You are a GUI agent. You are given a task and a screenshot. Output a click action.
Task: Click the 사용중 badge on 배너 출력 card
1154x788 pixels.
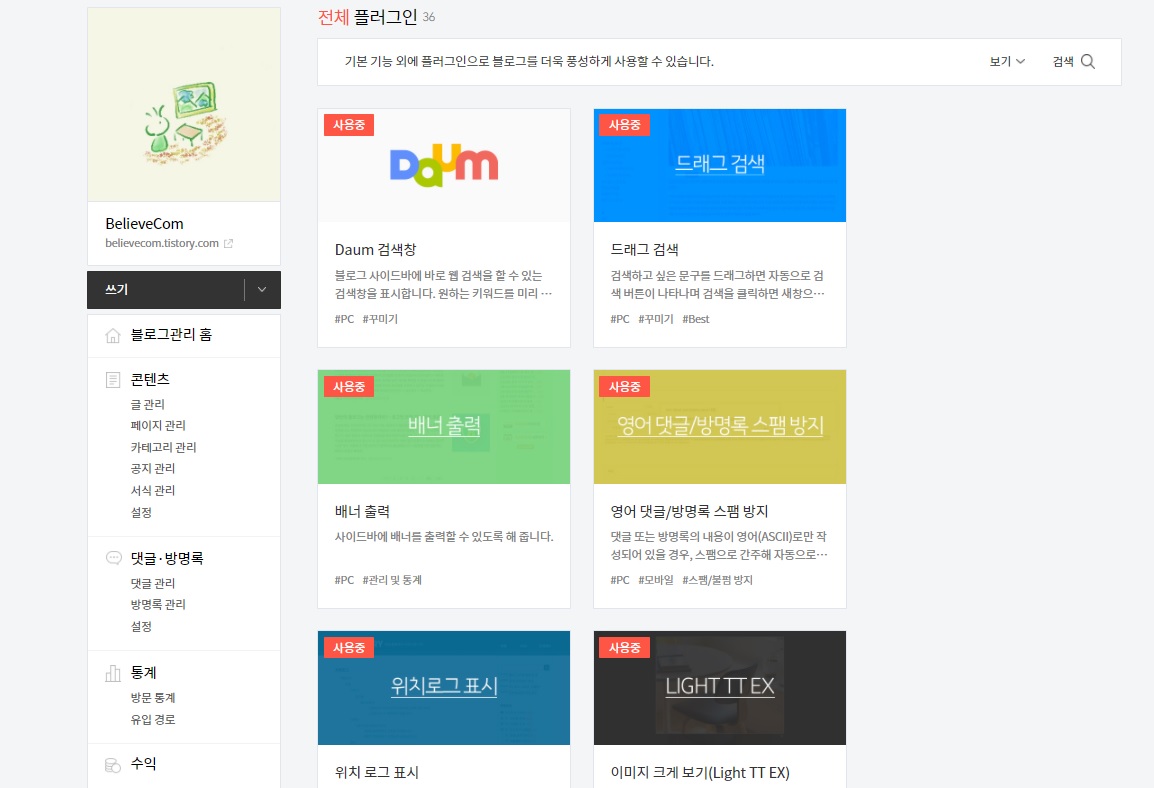(x=349, y=386)
